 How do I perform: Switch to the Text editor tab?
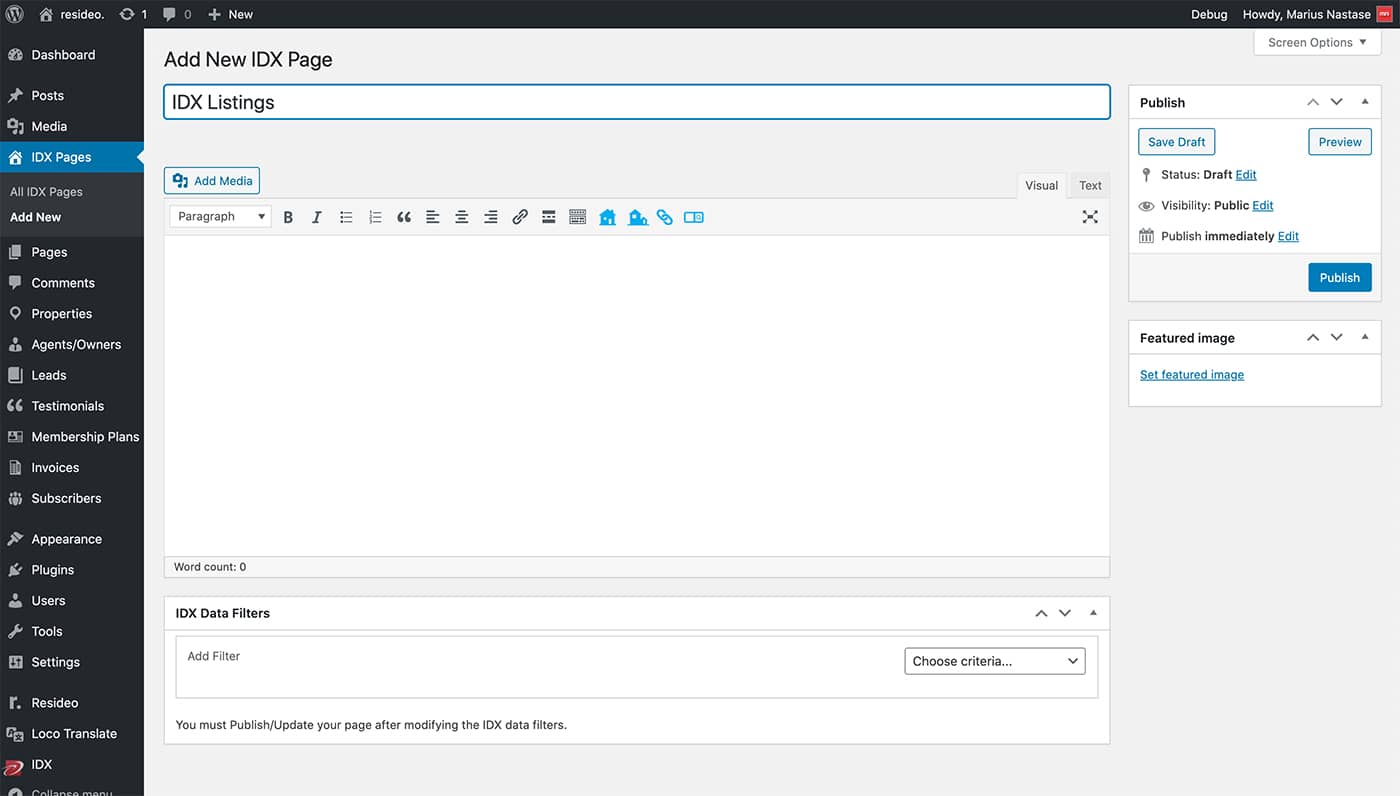click(1090, 185)
